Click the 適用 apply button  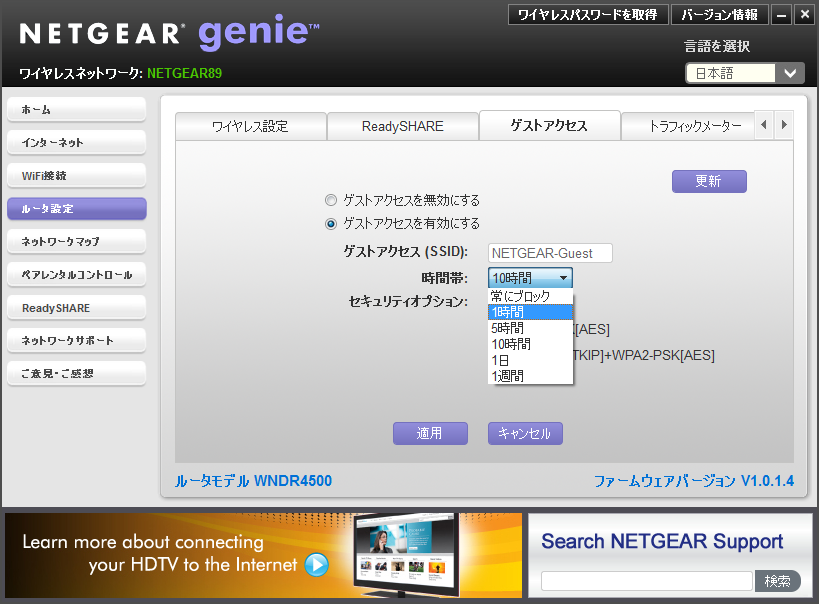429,433
